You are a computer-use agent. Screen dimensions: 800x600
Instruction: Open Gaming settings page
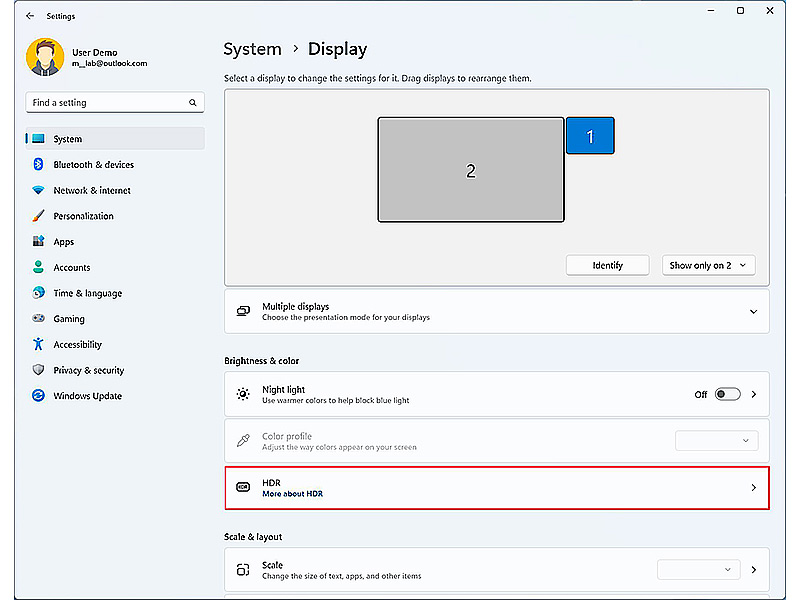pos(115,318)
